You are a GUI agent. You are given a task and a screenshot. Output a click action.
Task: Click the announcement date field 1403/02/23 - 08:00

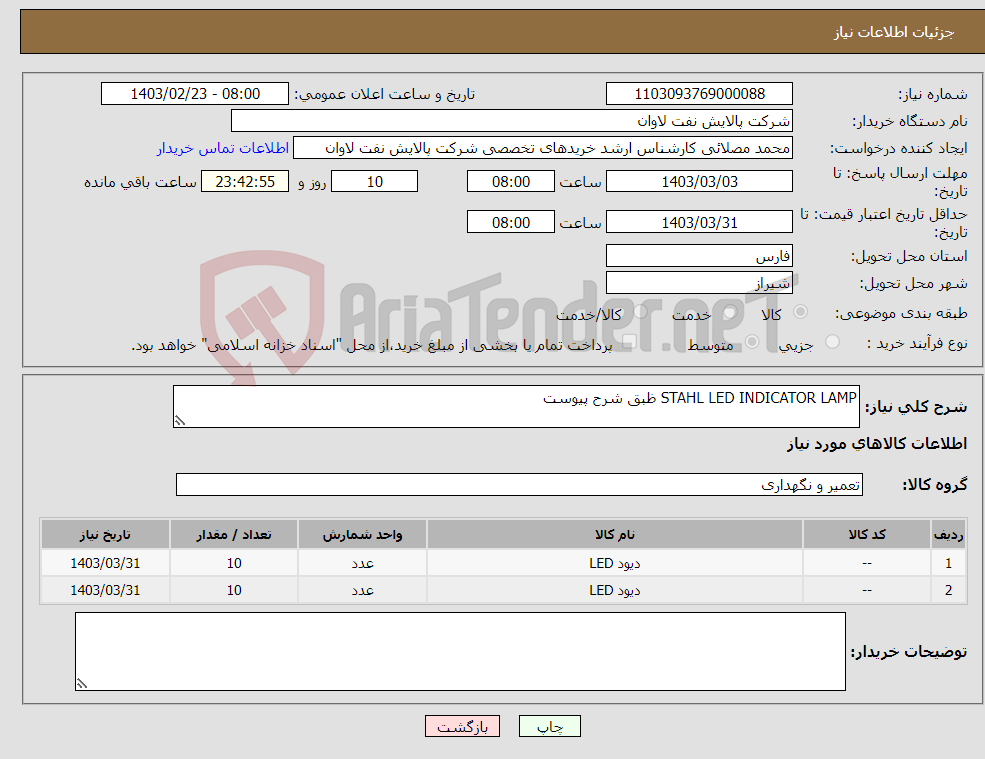pos(195,94)
